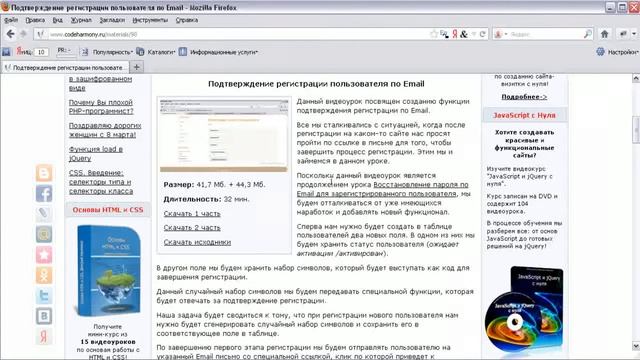
Task: Share page via Yandex icon at bottom
Action: point(44,336)
